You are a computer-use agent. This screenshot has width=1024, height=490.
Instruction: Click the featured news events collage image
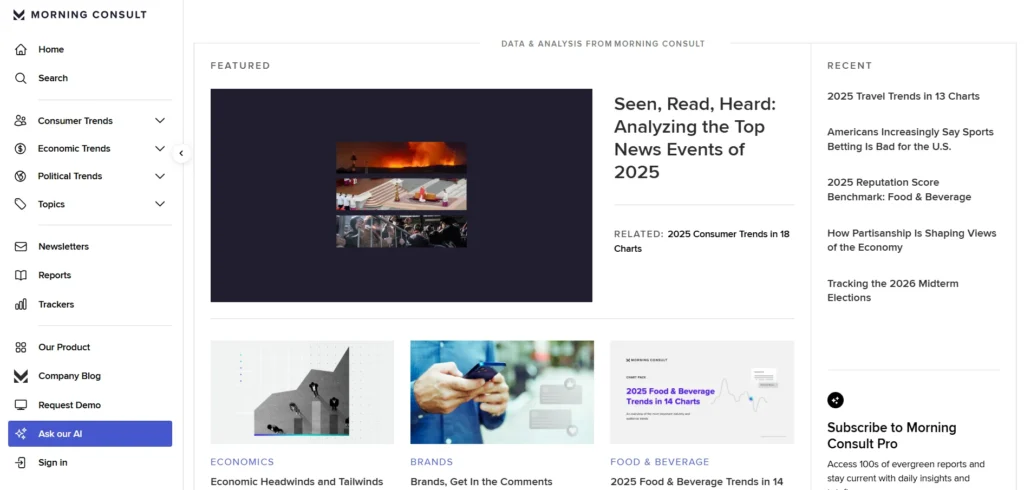tap(401, 195)
